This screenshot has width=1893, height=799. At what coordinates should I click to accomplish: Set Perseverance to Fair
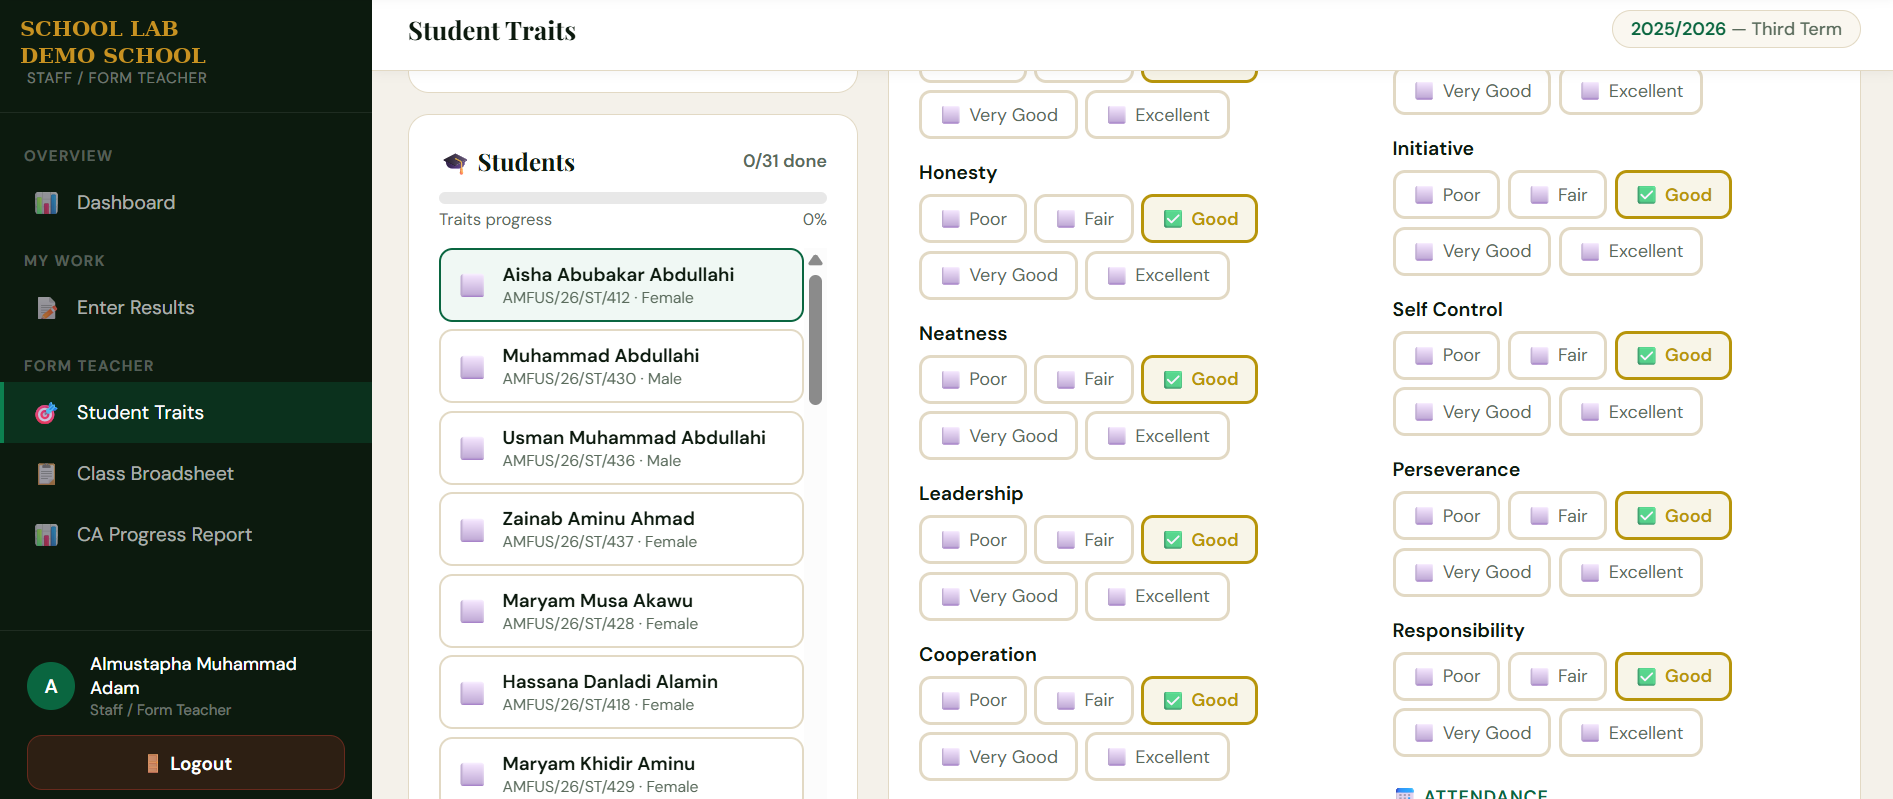point(1557,516)
